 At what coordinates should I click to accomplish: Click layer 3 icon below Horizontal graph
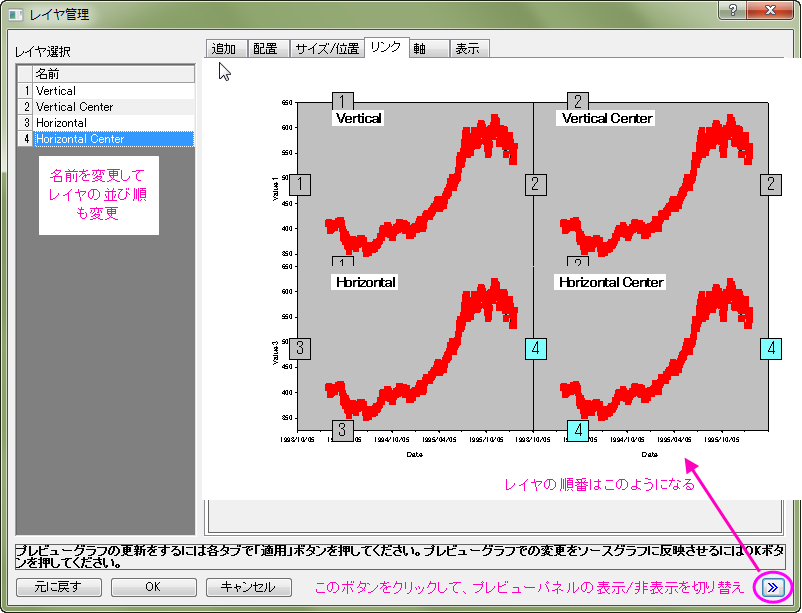click(x=343, y=430)
